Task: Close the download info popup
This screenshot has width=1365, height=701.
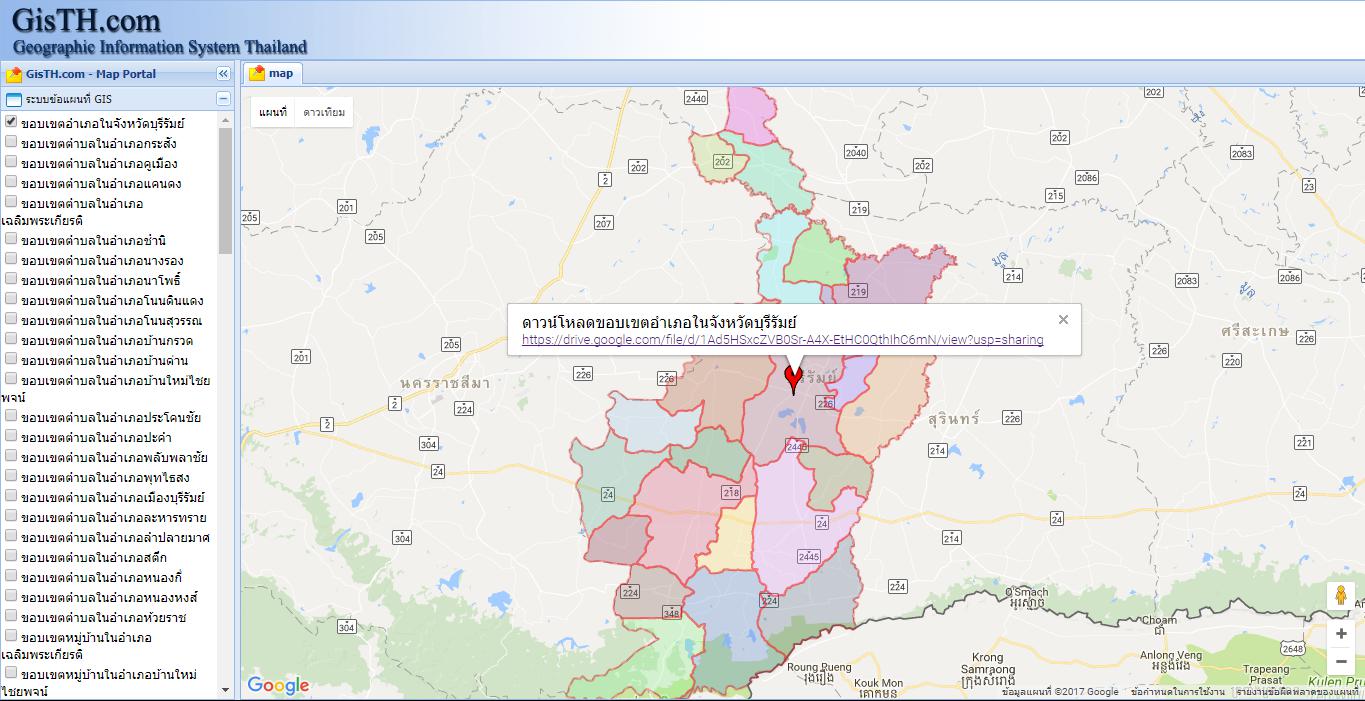Action: [1063, 320]
